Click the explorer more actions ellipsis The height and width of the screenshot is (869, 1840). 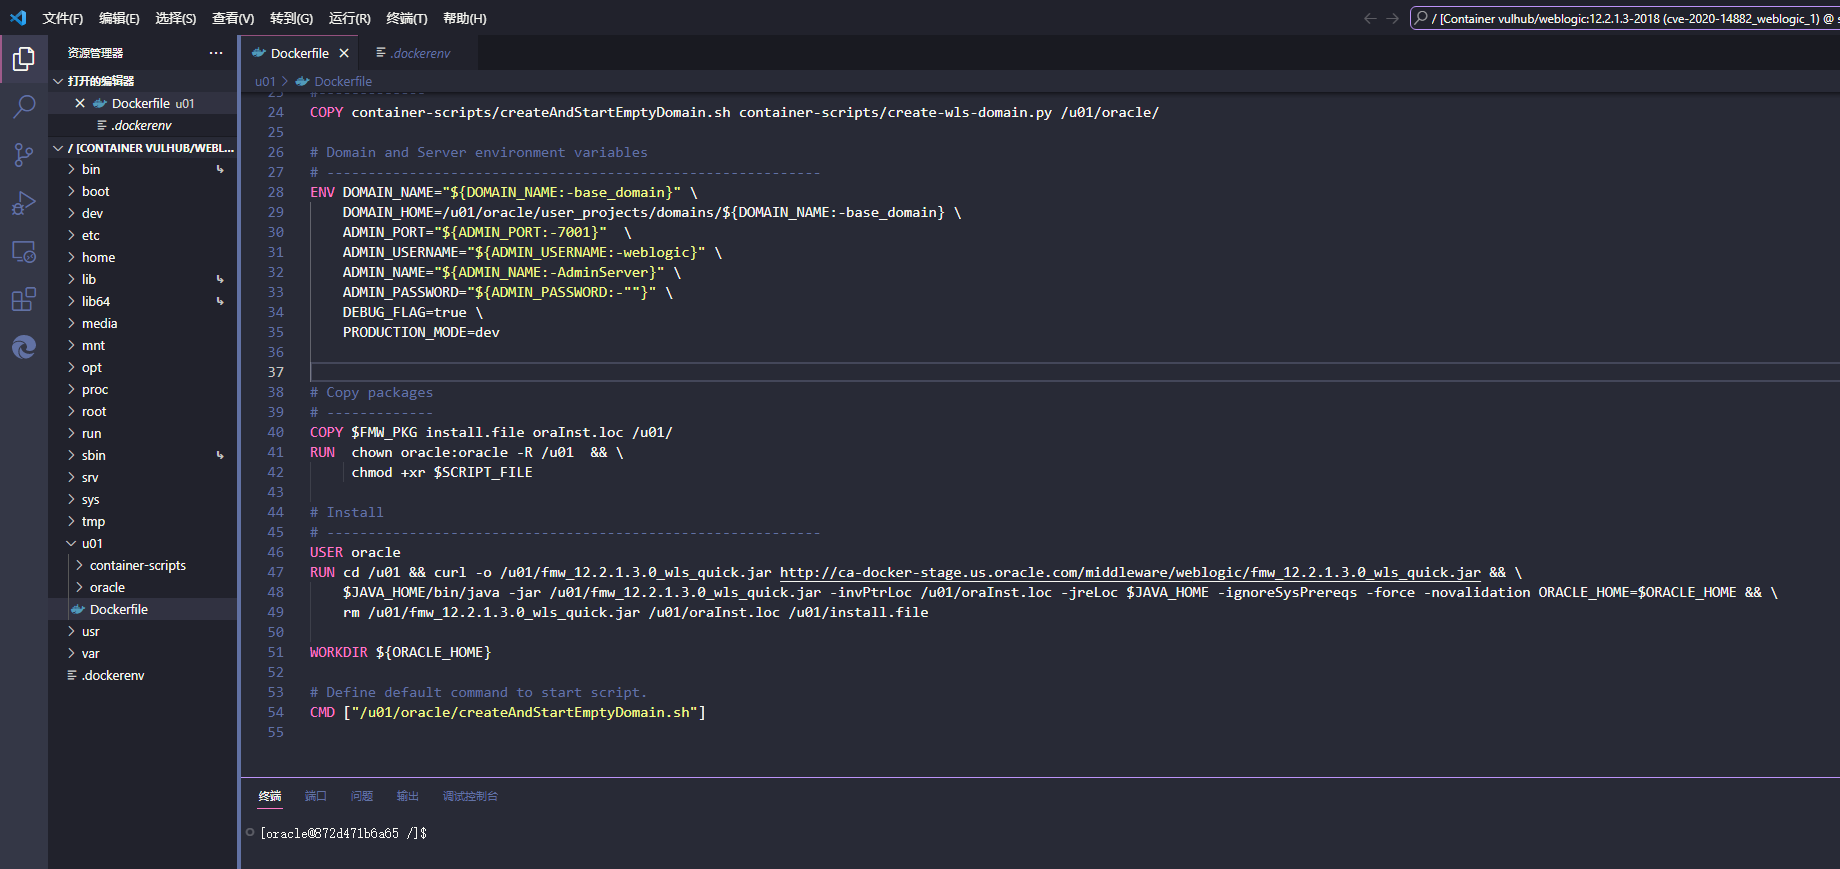click(x=216, y=53)
